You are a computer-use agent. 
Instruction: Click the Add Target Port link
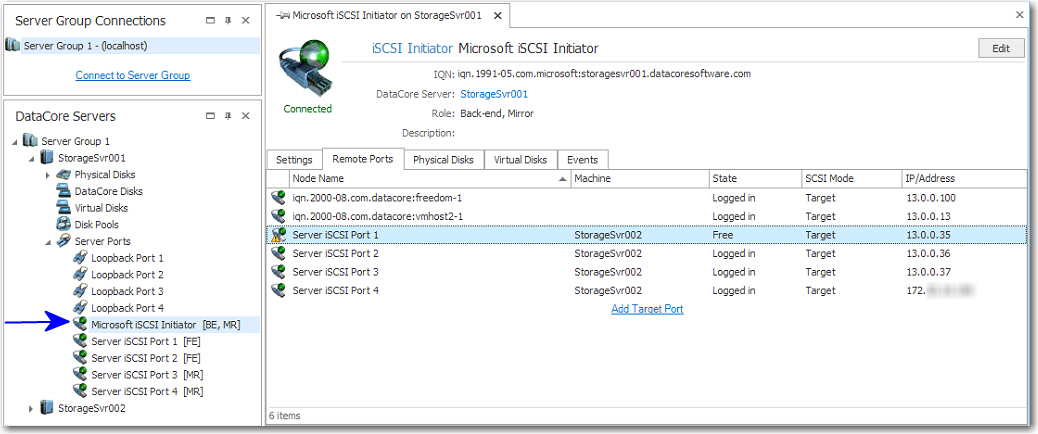point(647,309)
